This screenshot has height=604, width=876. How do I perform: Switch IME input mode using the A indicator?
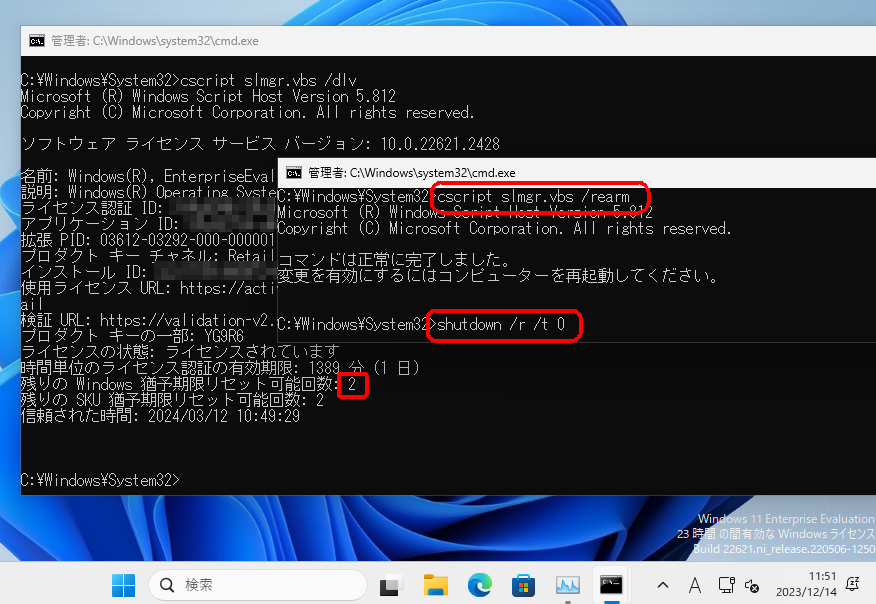[694, 585]
